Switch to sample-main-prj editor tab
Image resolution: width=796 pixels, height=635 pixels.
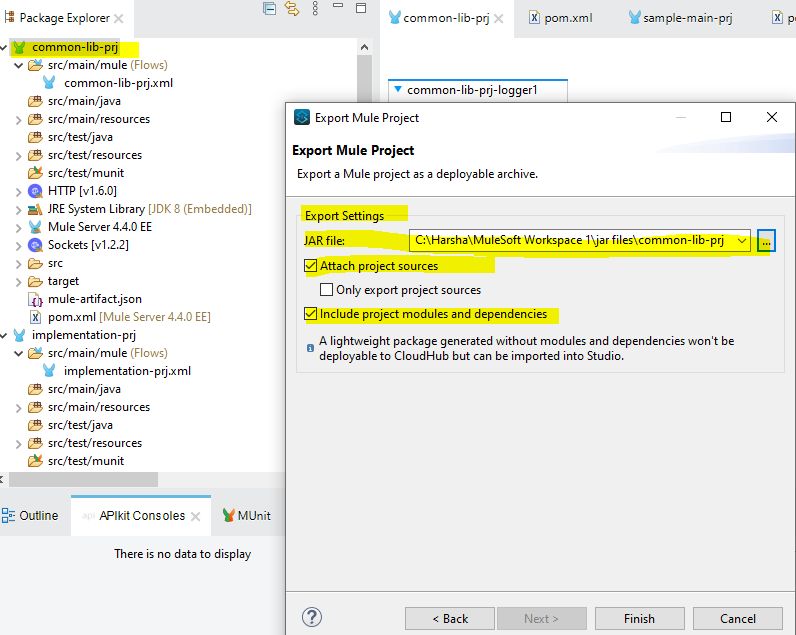click(680, 18)
